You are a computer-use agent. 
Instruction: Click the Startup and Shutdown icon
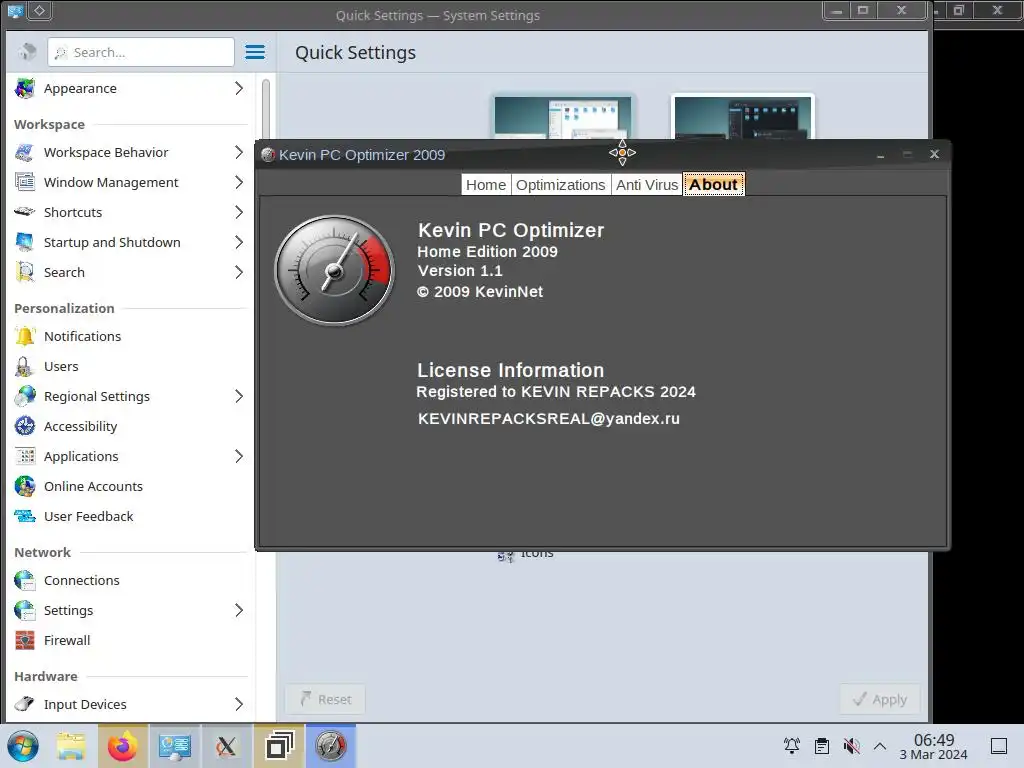click(25, 242)
